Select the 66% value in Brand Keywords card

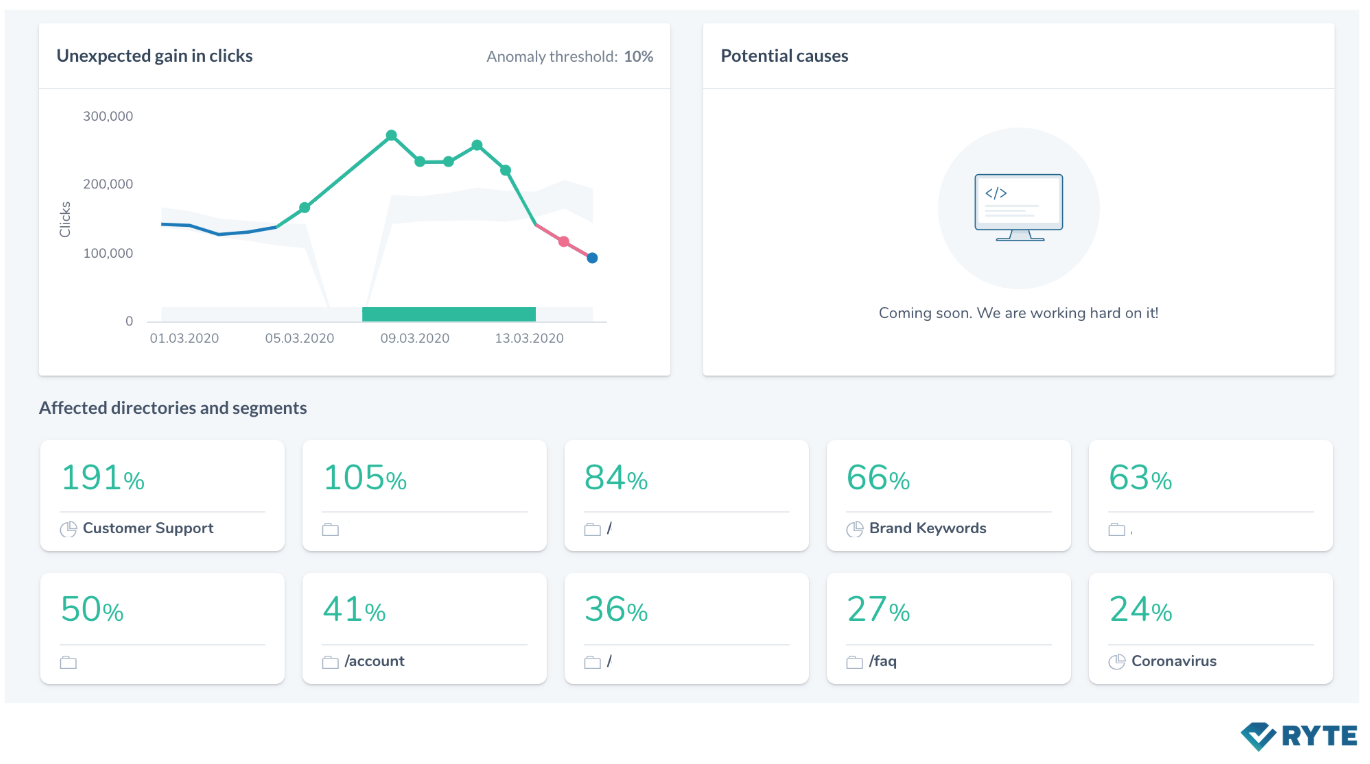tap(878, 478)
